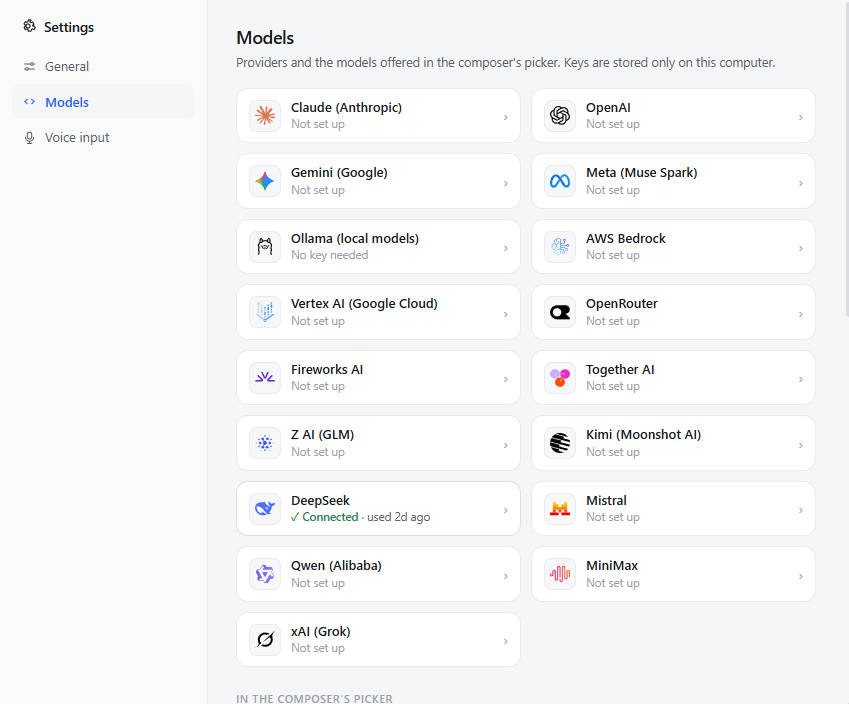Go to Voice input settings

(x=103, y=138)
